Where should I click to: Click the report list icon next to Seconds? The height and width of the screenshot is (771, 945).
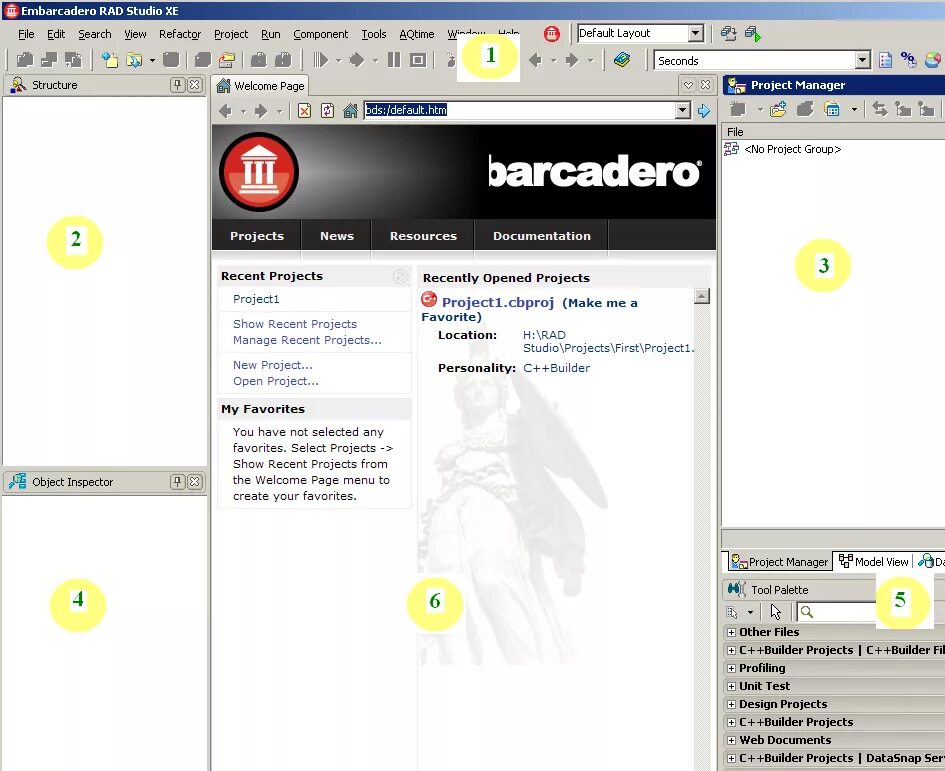click(885, 60)
